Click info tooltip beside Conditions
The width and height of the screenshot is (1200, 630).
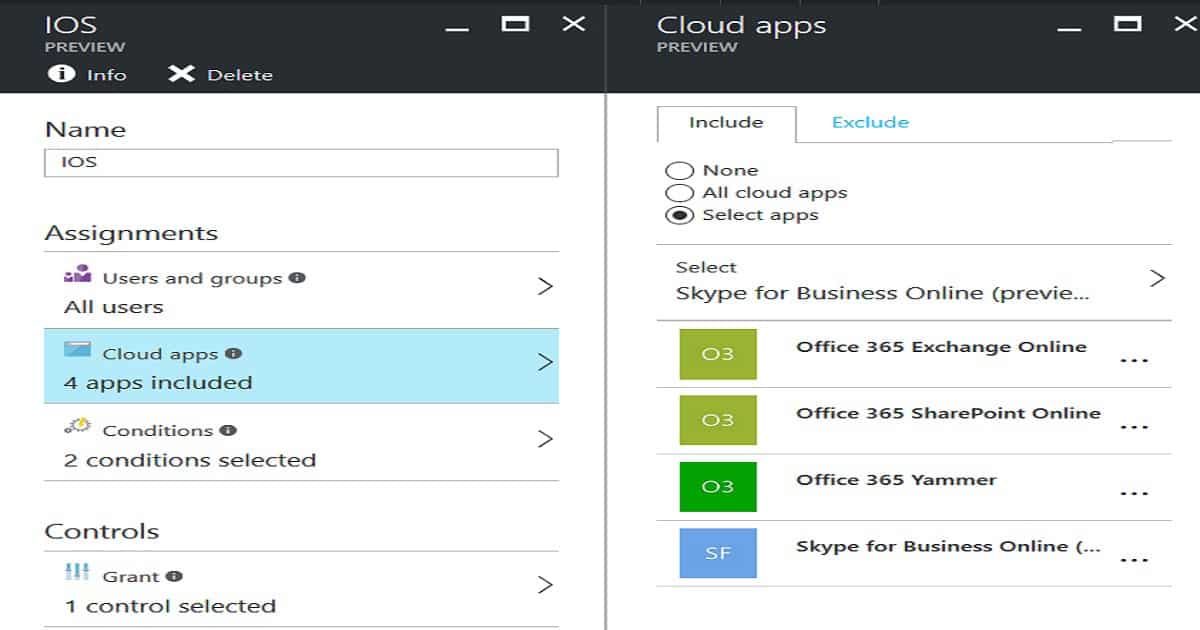tap(228, 430)
